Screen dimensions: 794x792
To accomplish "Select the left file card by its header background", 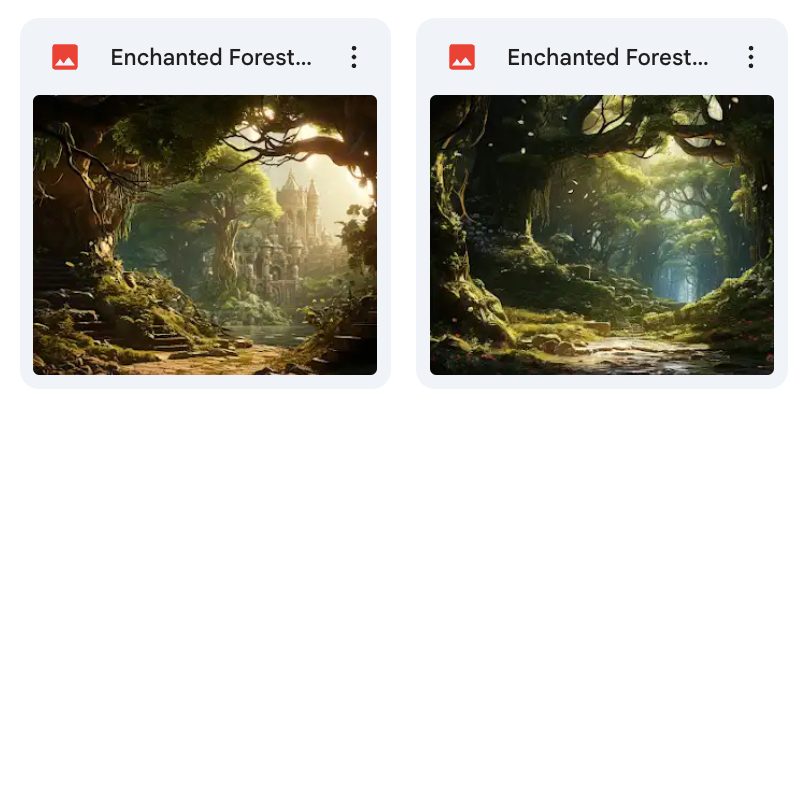I will click(205, 57).
